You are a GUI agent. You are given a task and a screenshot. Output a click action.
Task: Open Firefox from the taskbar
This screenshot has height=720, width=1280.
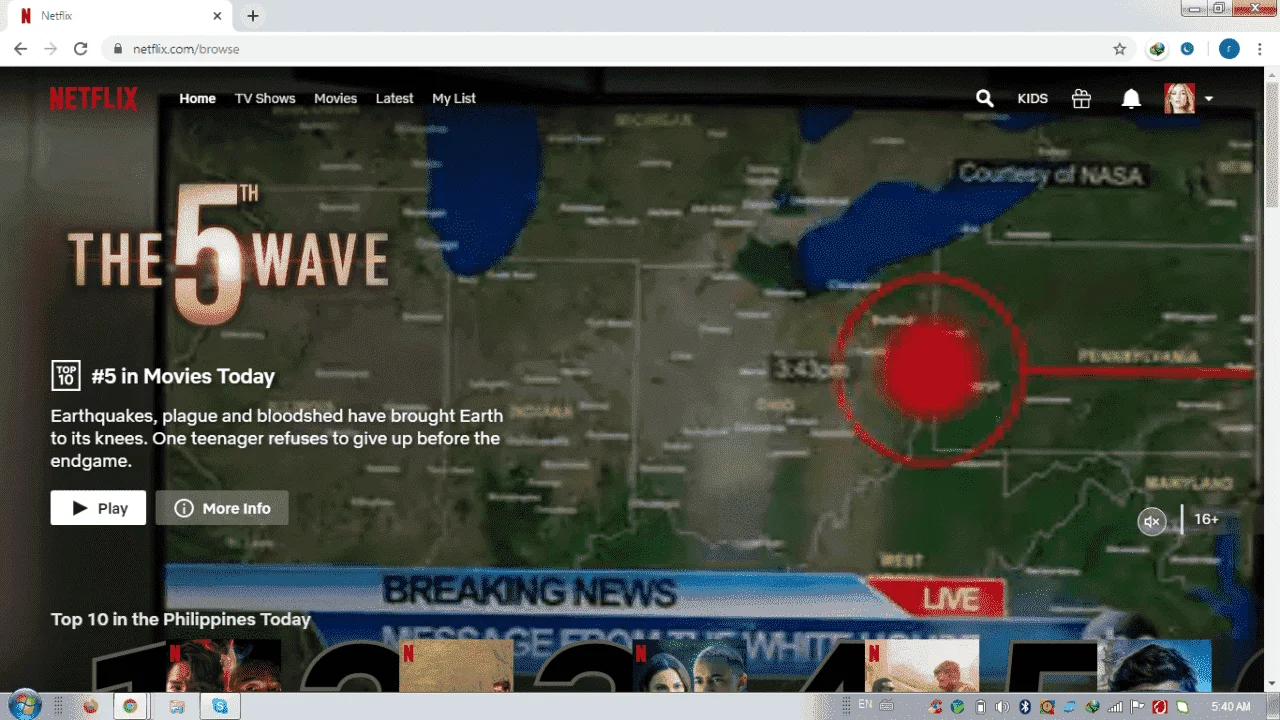pos(90,706)
